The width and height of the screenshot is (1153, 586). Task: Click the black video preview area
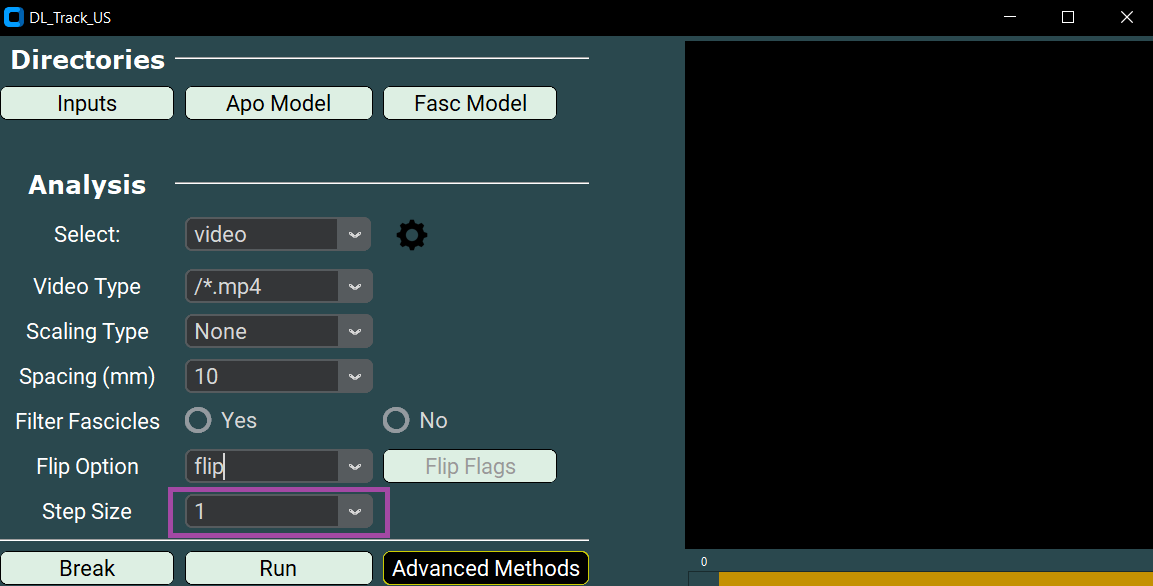(918, 295)
